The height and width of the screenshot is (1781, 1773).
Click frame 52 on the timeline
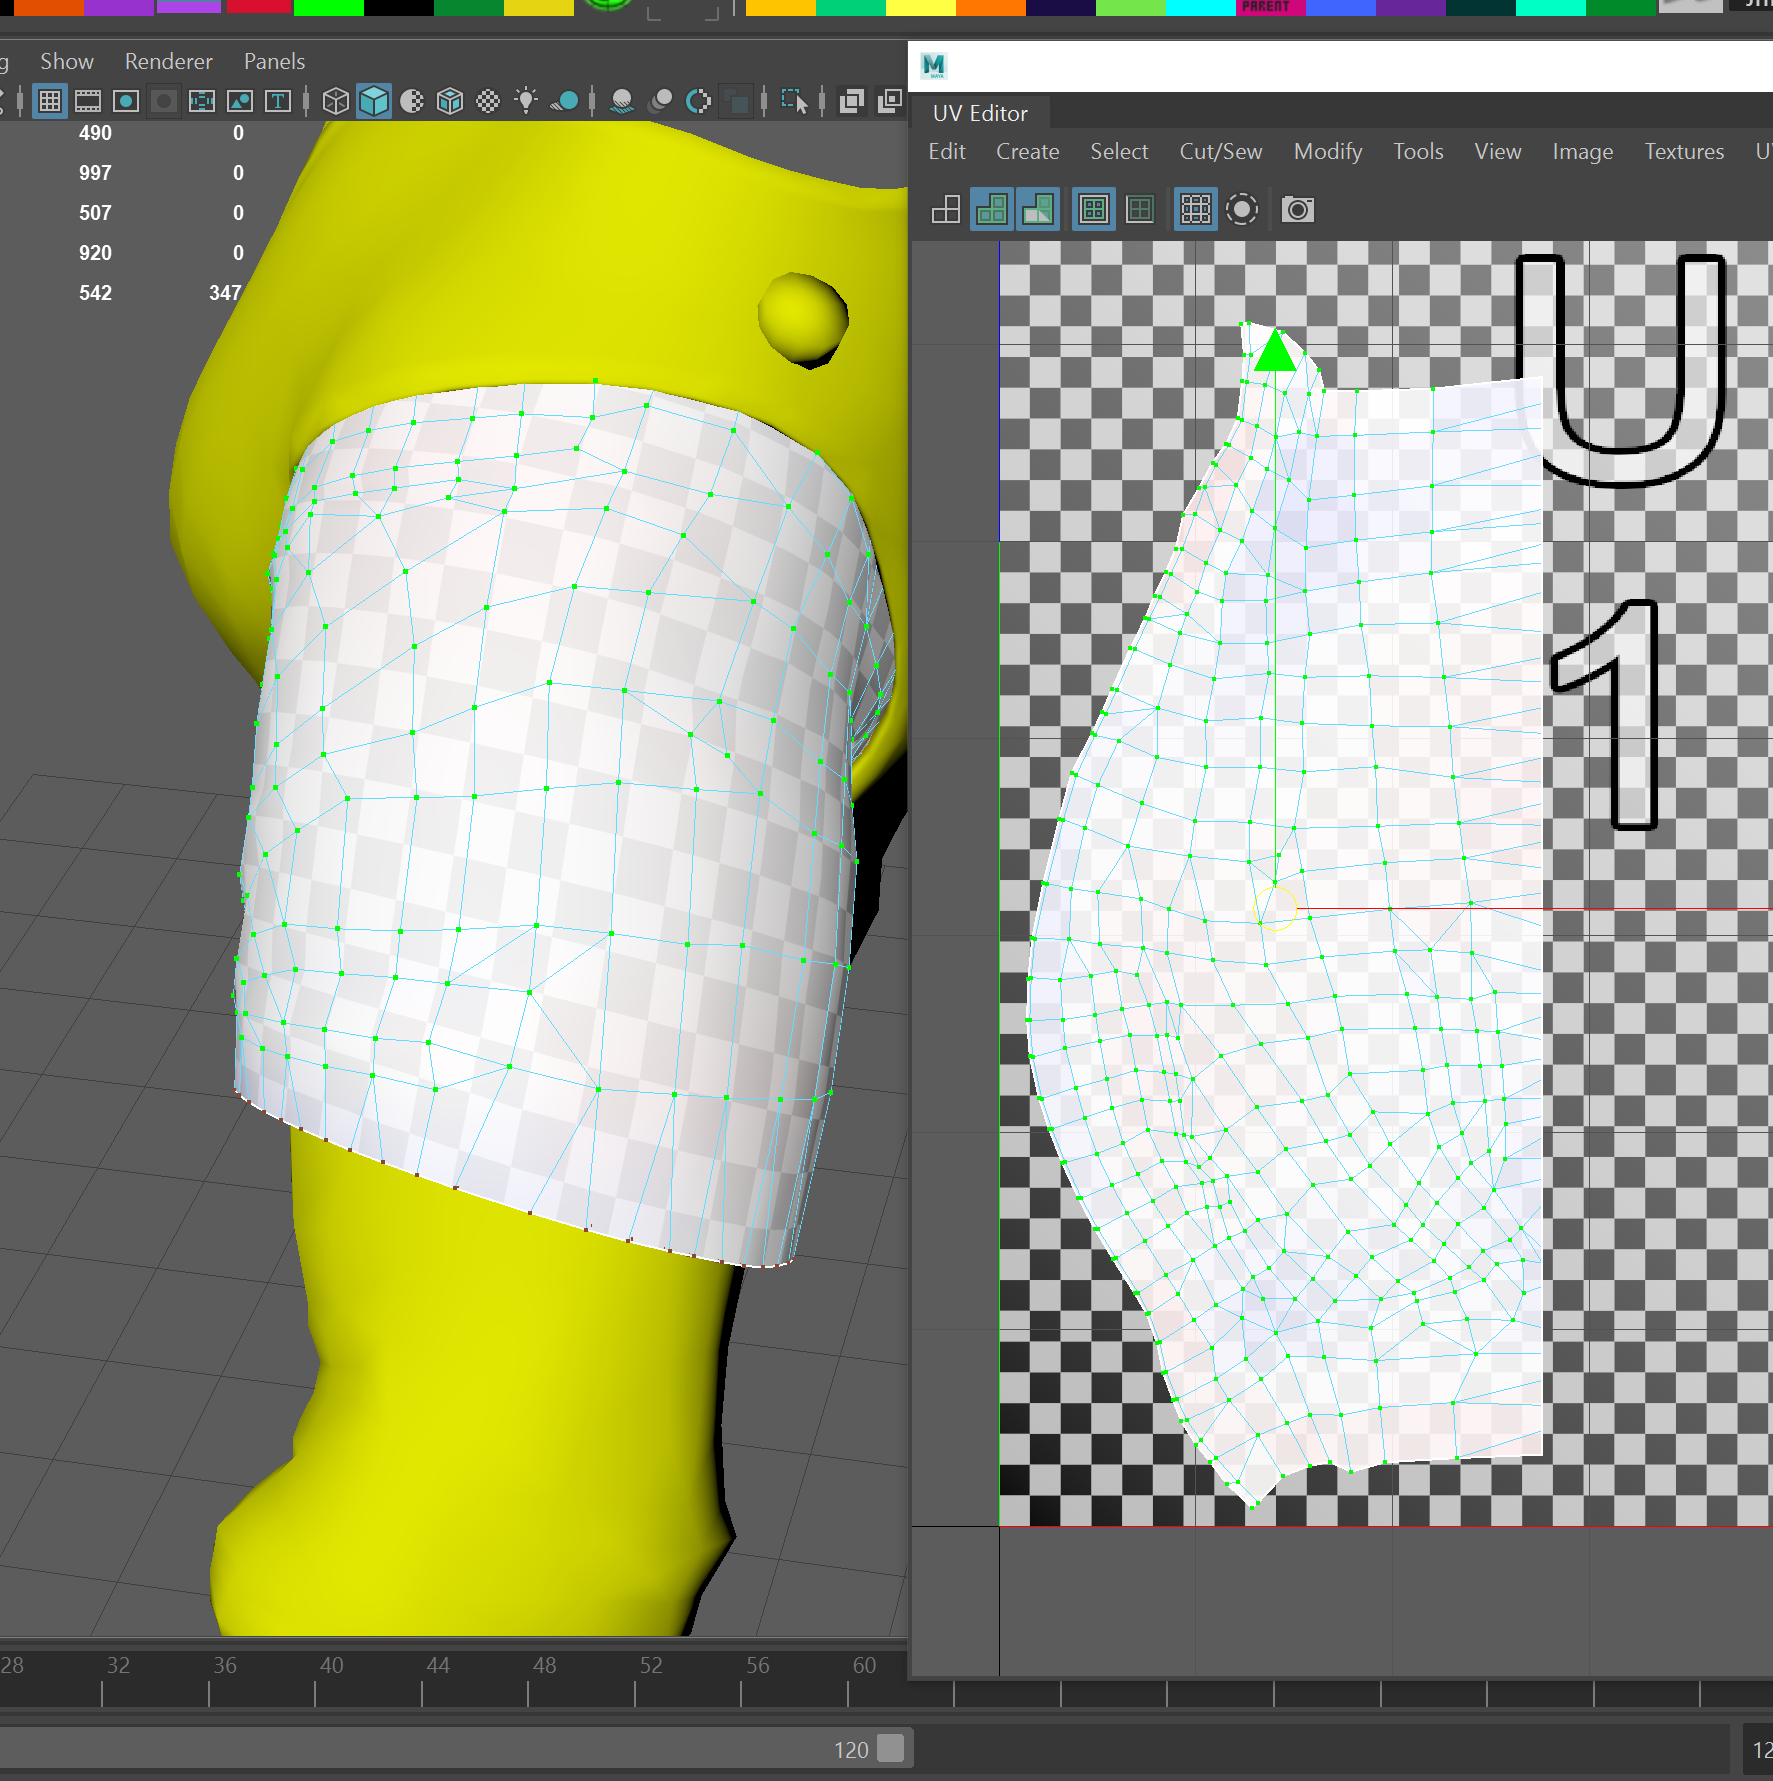pyautogui.click(x=651, y=1665)
